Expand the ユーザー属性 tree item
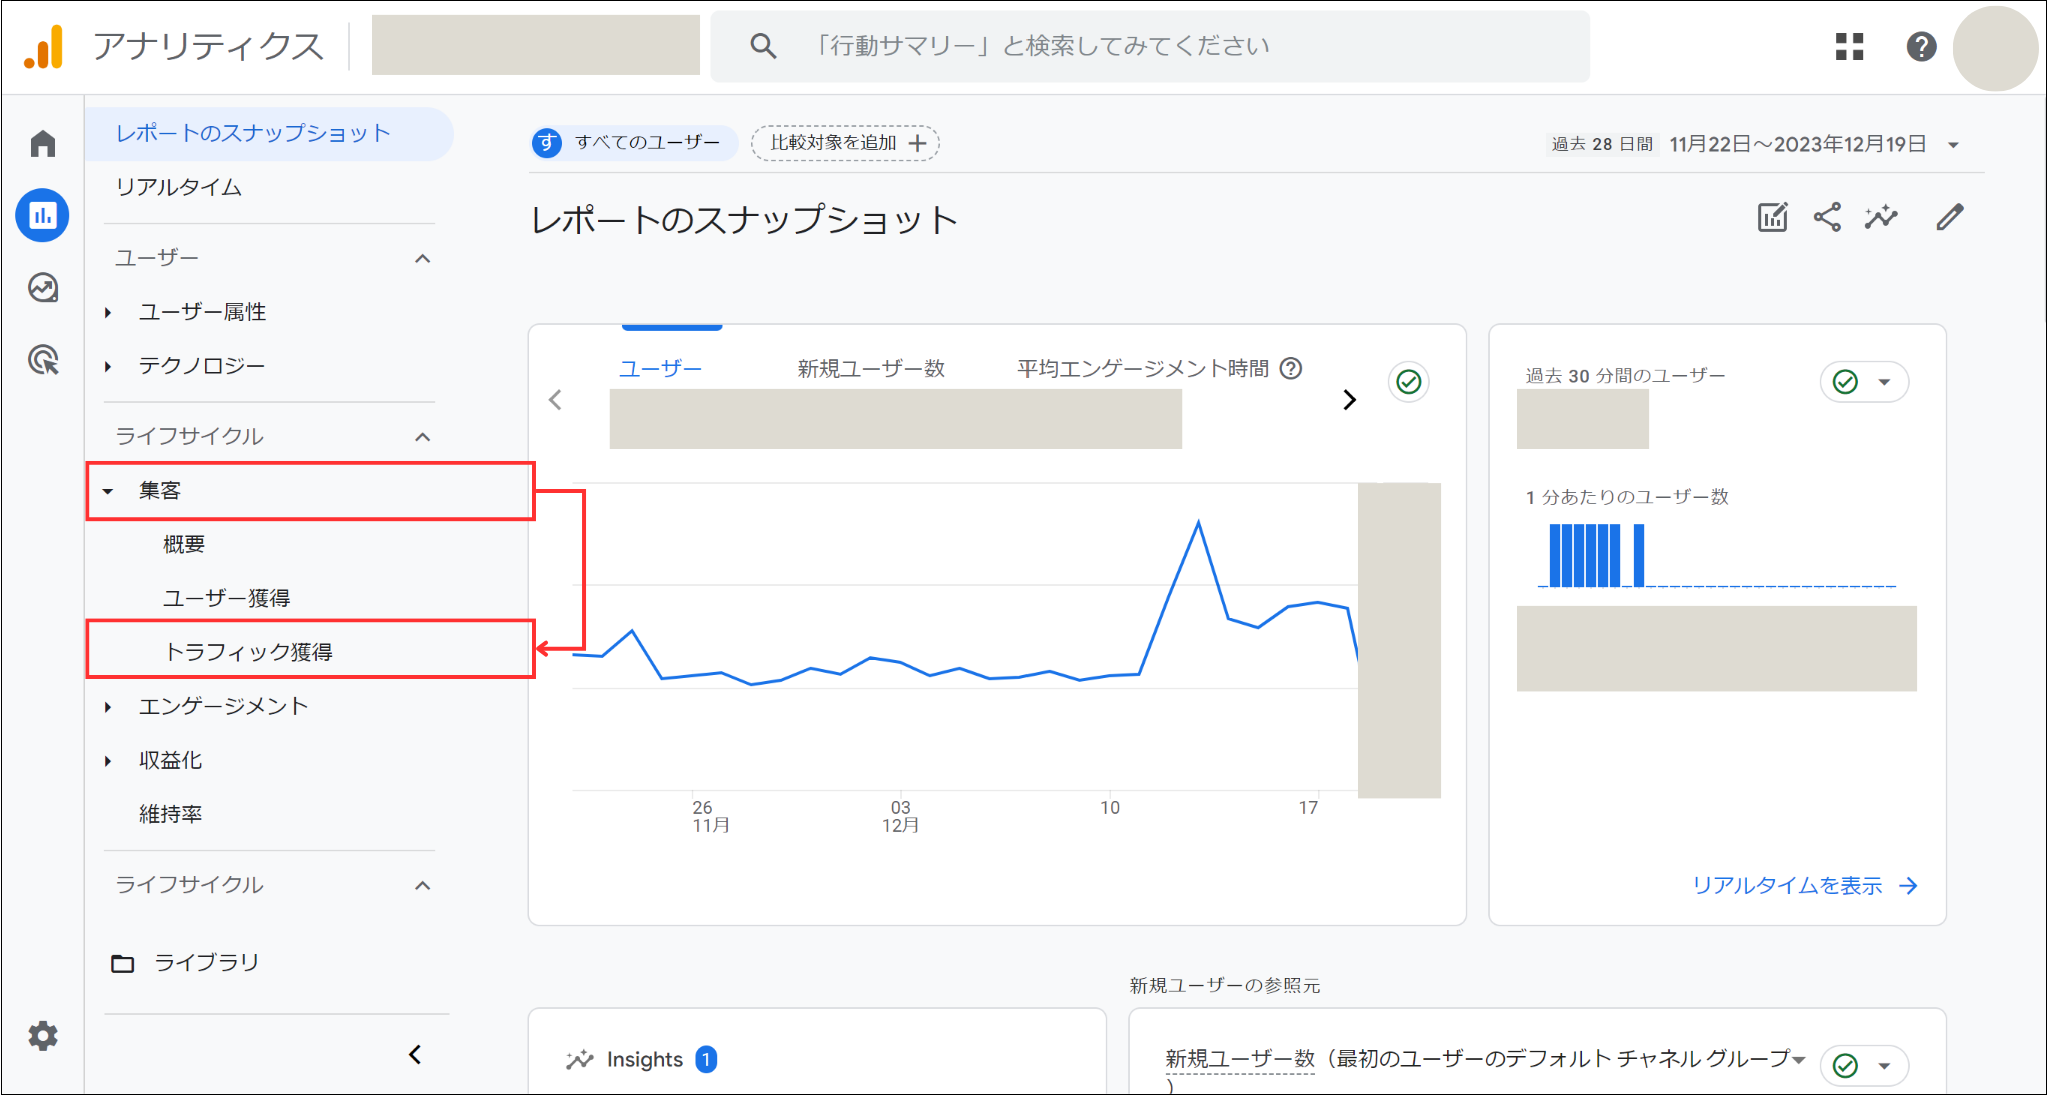This screenshot has height=1095, width=2048. coord(108,313)
